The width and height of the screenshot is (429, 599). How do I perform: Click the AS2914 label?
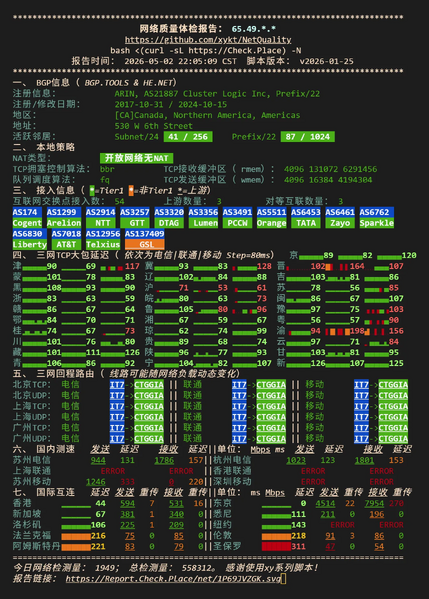[100, 212]
